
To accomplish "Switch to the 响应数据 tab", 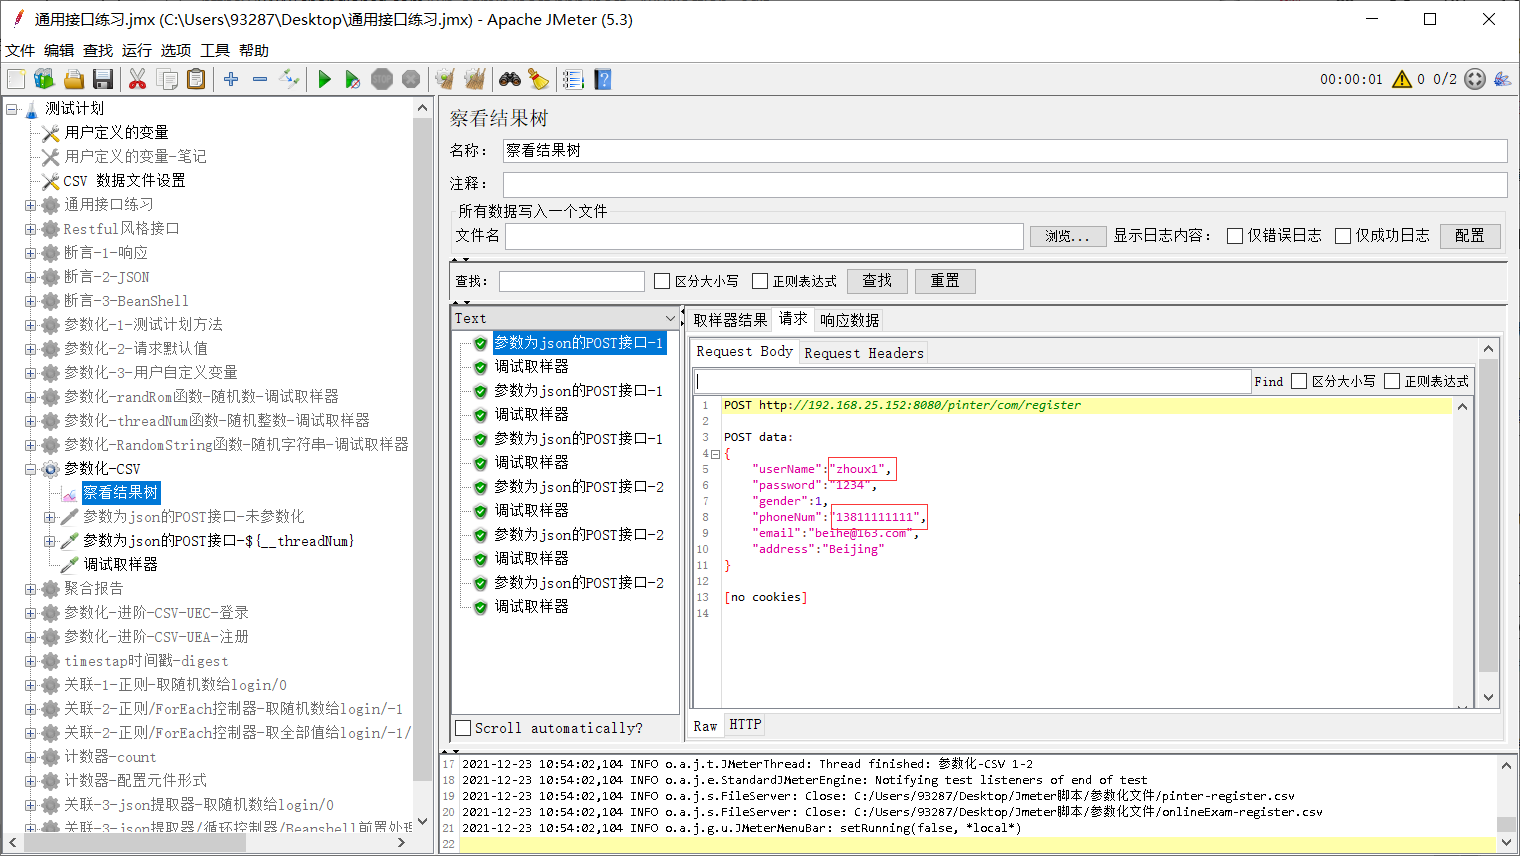I will [850, 320].
